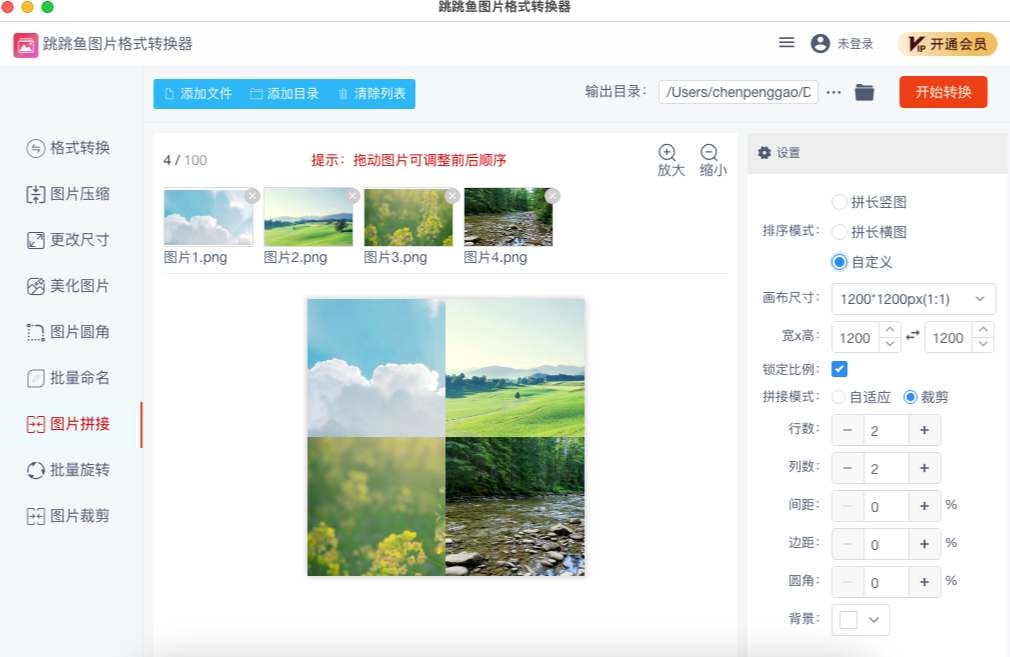Uncheck the 锁定比例 checkbox

click(839, 369)
